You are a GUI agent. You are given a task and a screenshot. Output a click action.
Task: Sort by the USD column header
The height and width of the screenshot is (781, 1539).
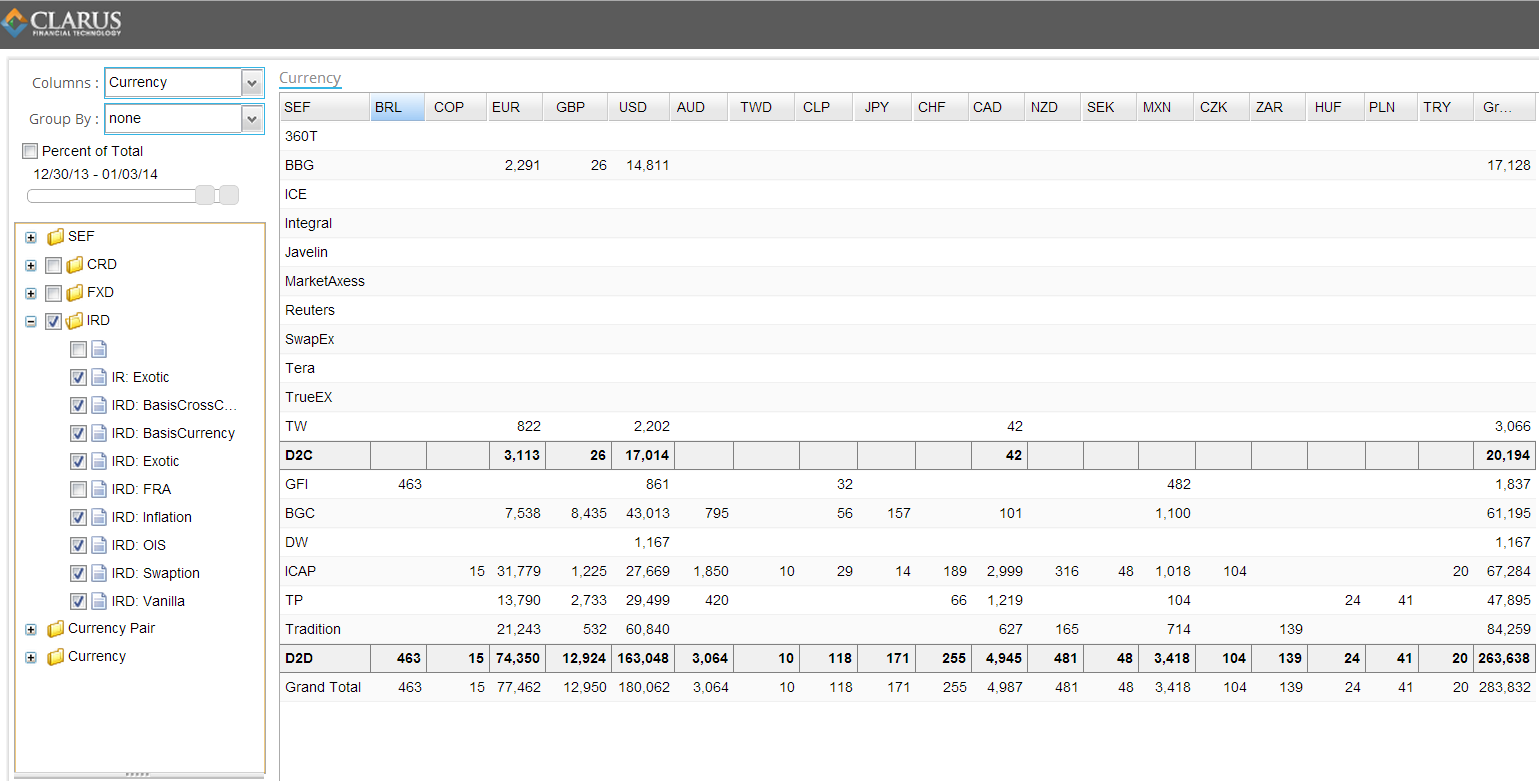pos(640,107)
